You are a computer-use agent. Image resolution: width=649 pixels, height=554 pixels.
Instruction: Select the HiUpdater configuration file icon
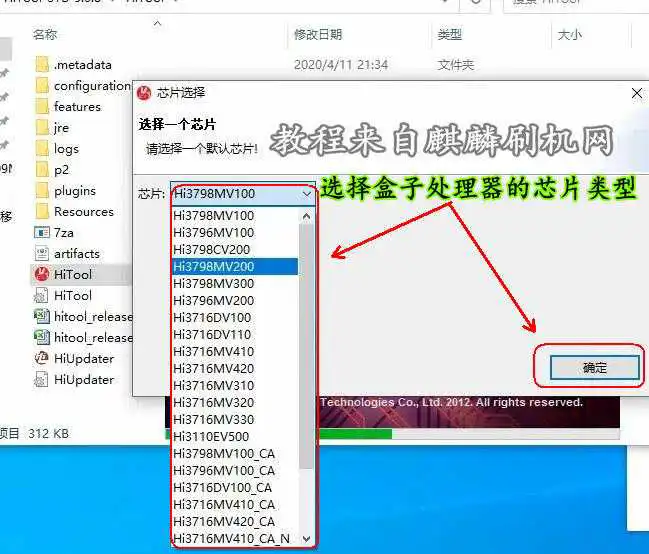point(41,379)
